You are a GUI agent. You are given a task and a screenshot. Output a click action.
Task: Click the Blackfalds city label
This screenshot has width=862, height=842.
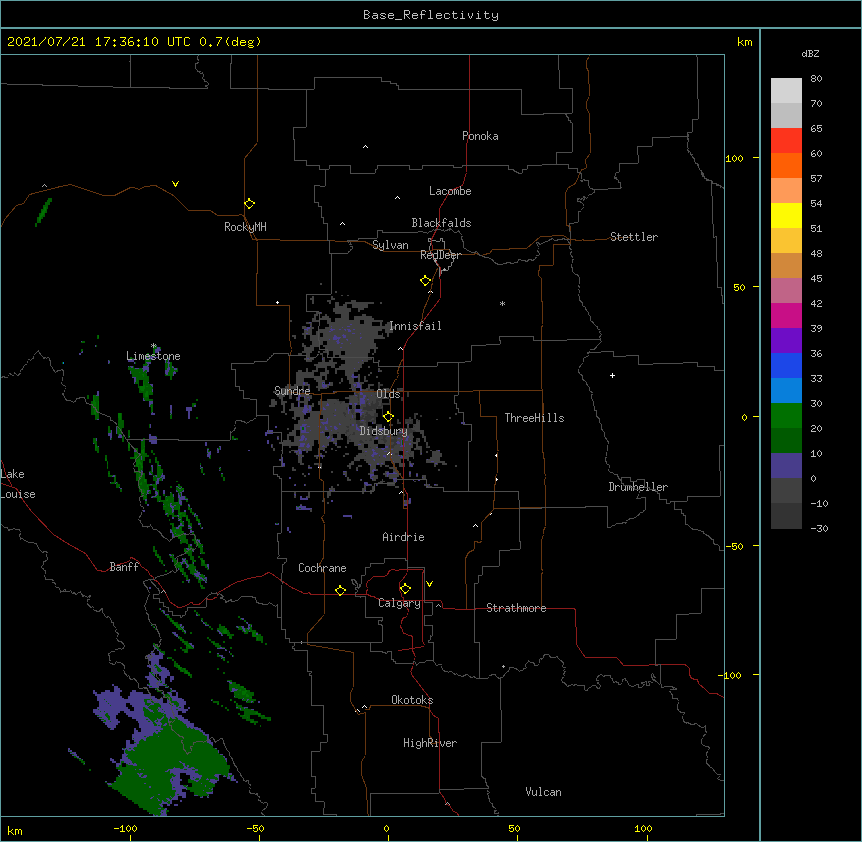tap(441, 223)
